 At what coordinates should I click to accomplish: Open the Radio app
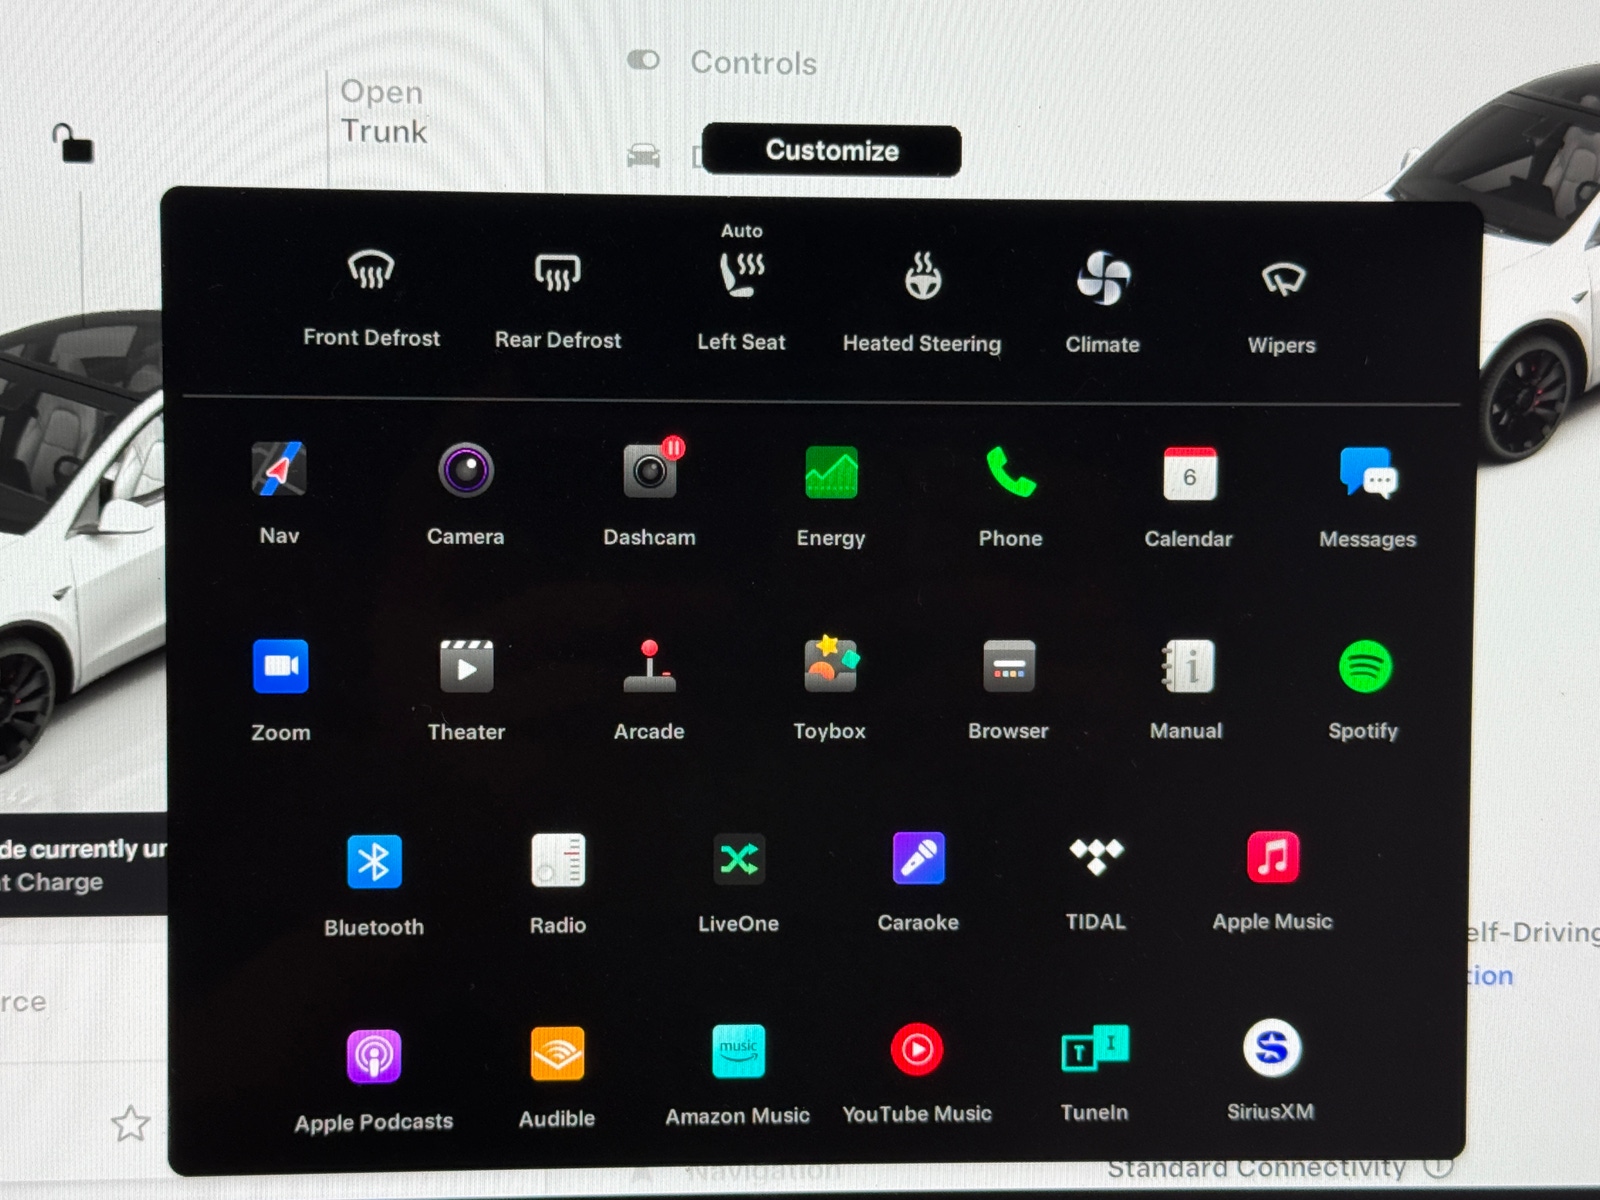558,884
